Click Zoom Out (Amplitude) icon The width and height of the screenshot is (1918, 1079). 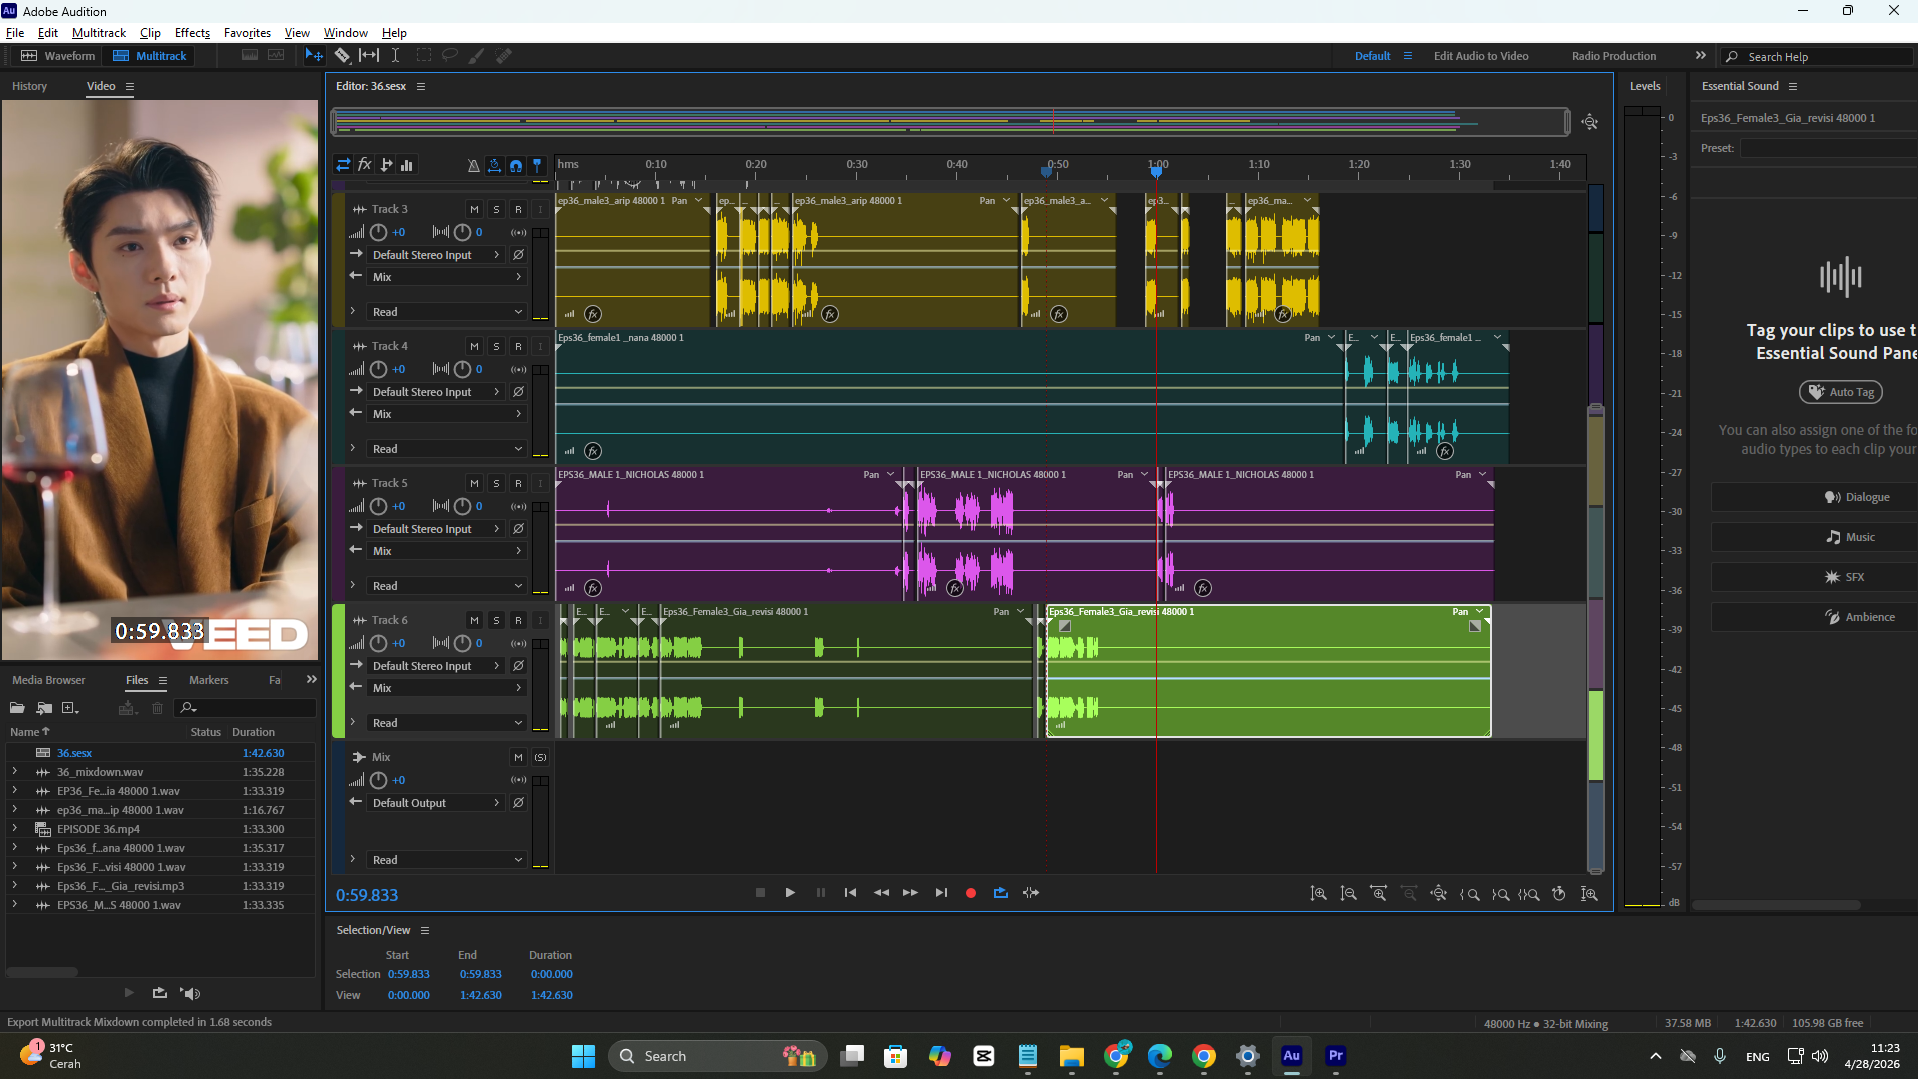[1348, 894]
